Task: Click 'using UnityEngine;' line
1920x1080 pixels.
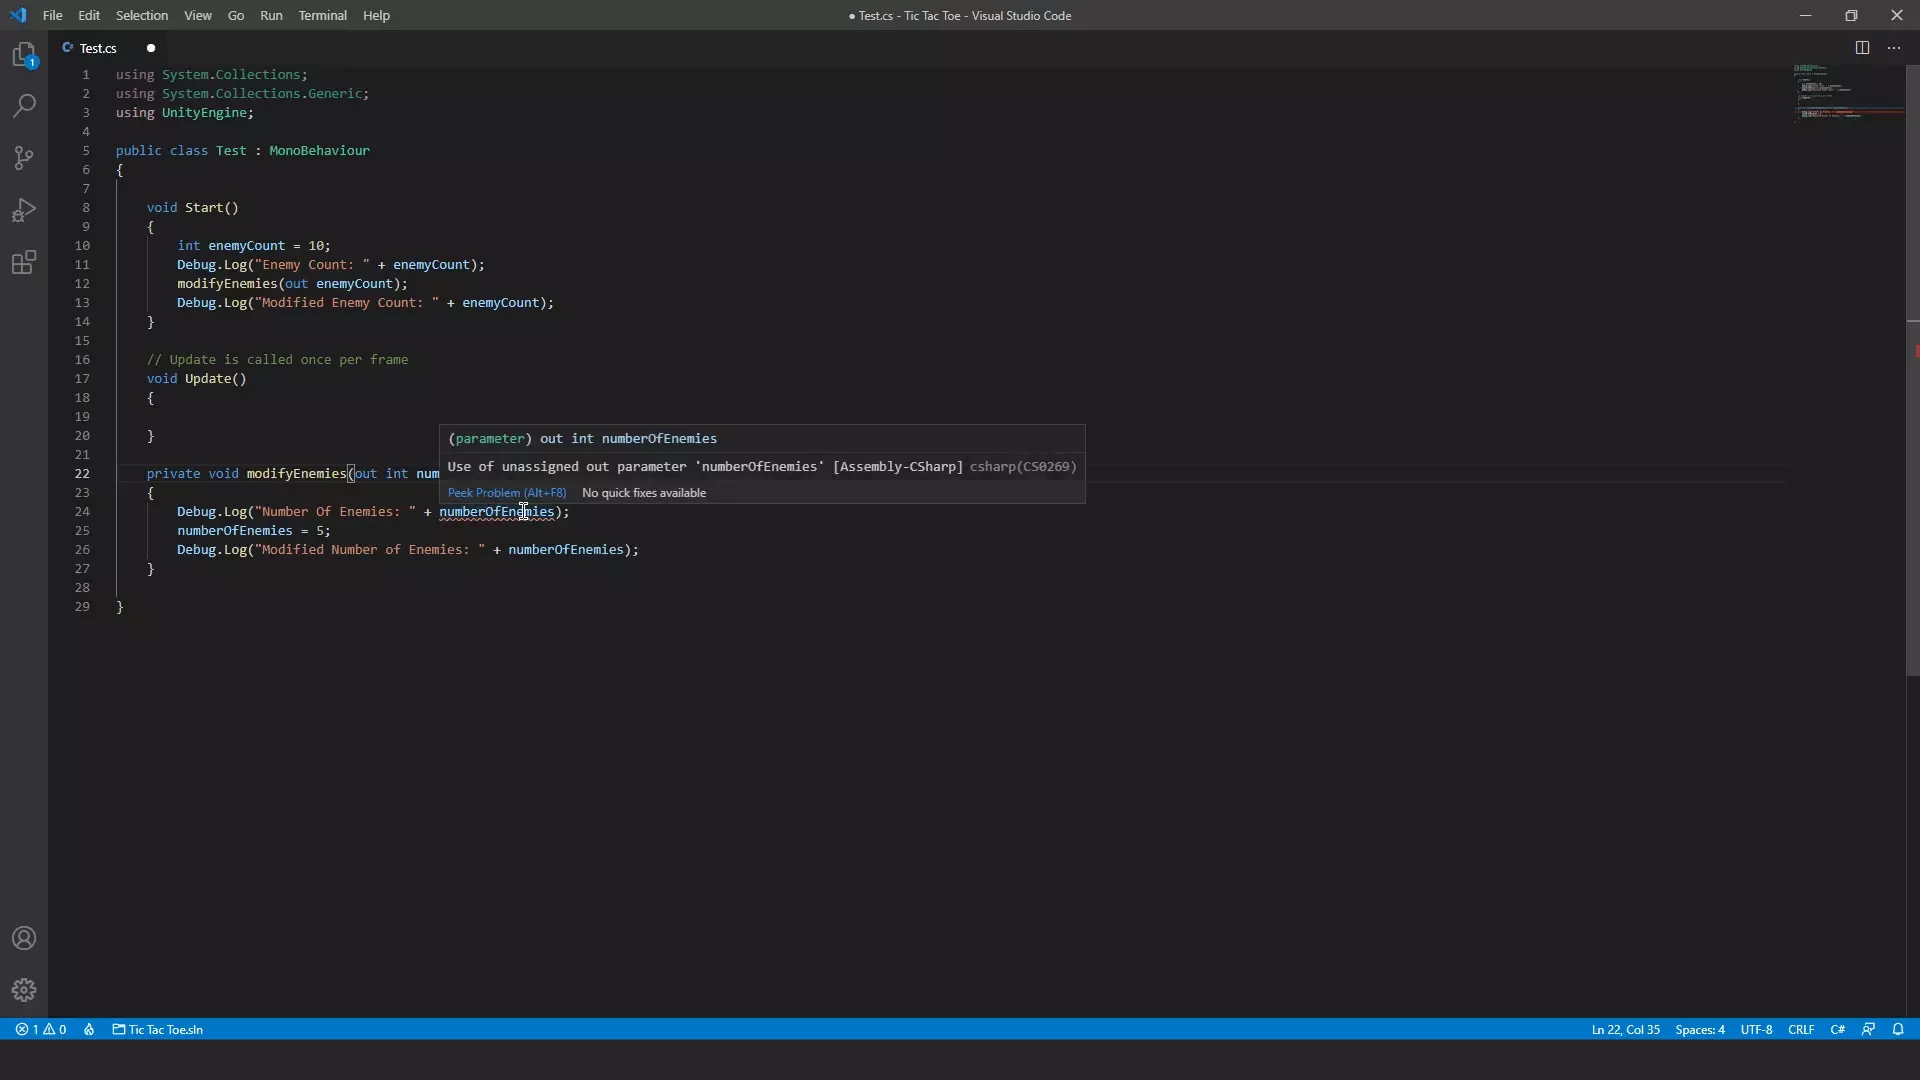Action: pyautogui.click(x=185, y=113)
